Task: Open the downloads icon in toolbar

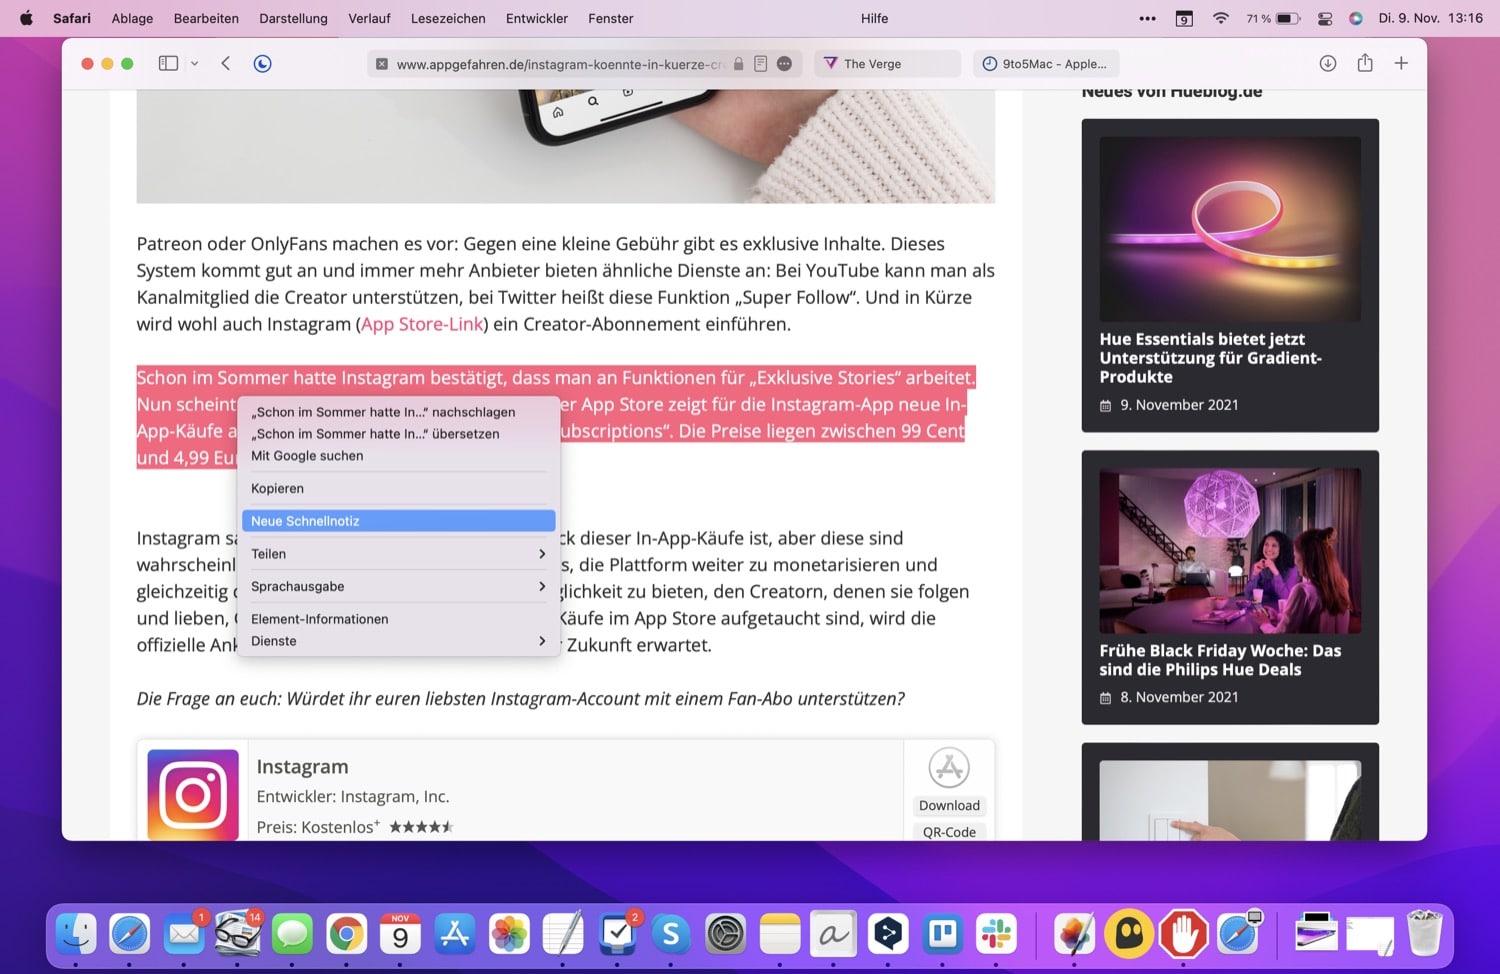Action: point(1327,63)
